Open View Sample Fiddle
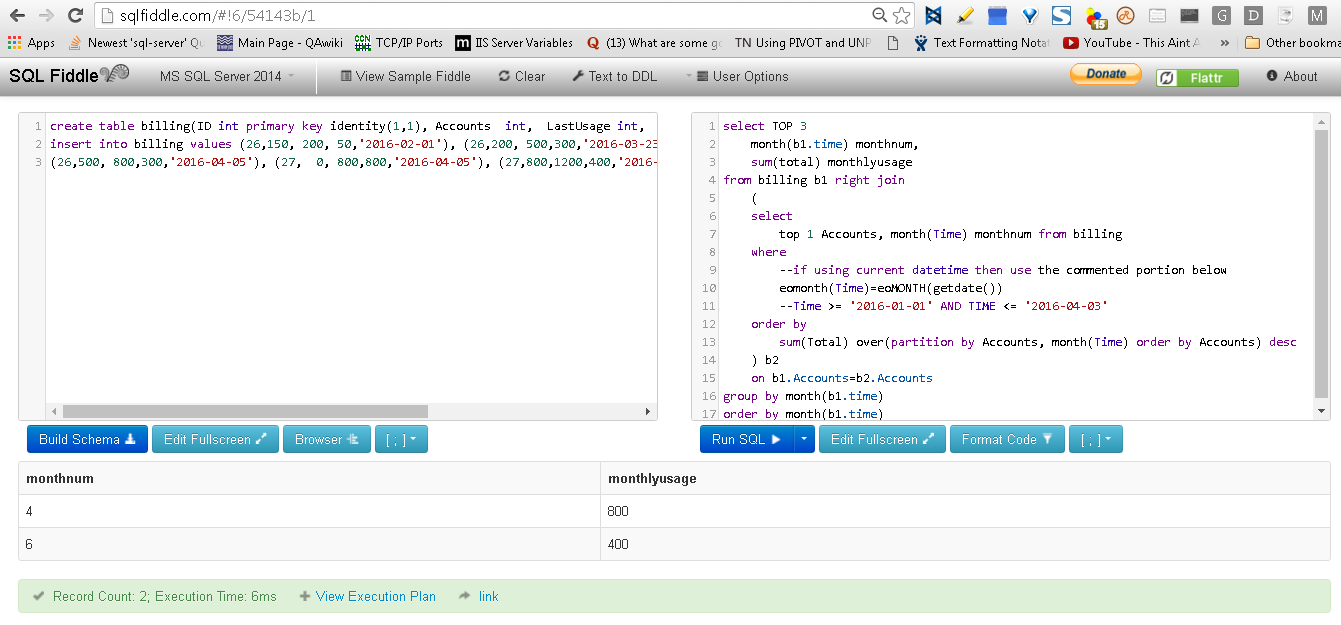The height and width of the screenshot is (625, 1341). pos(405,76)
